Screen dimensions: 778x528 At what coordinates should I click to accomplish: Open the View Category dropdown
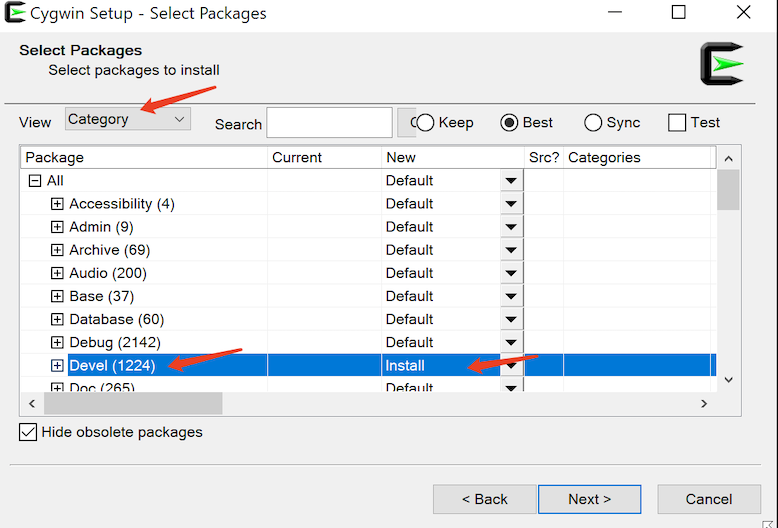point(128,119)
